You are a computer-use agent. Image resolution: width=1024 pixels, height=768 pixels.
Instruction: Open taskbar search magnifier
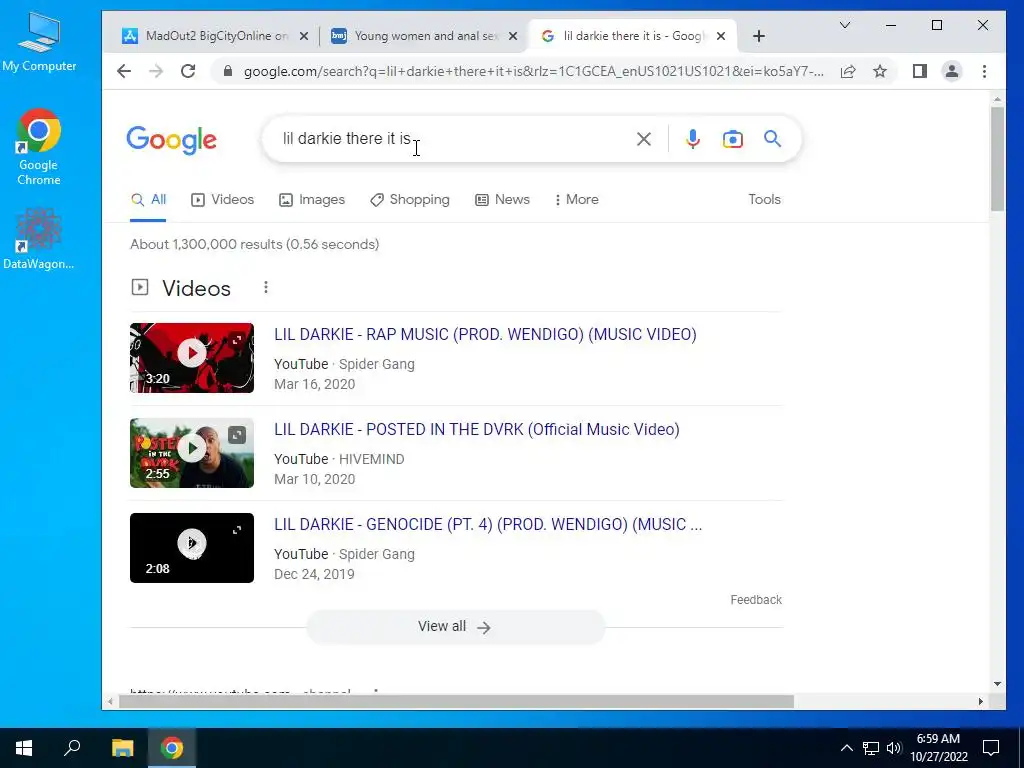click(72, 748)
